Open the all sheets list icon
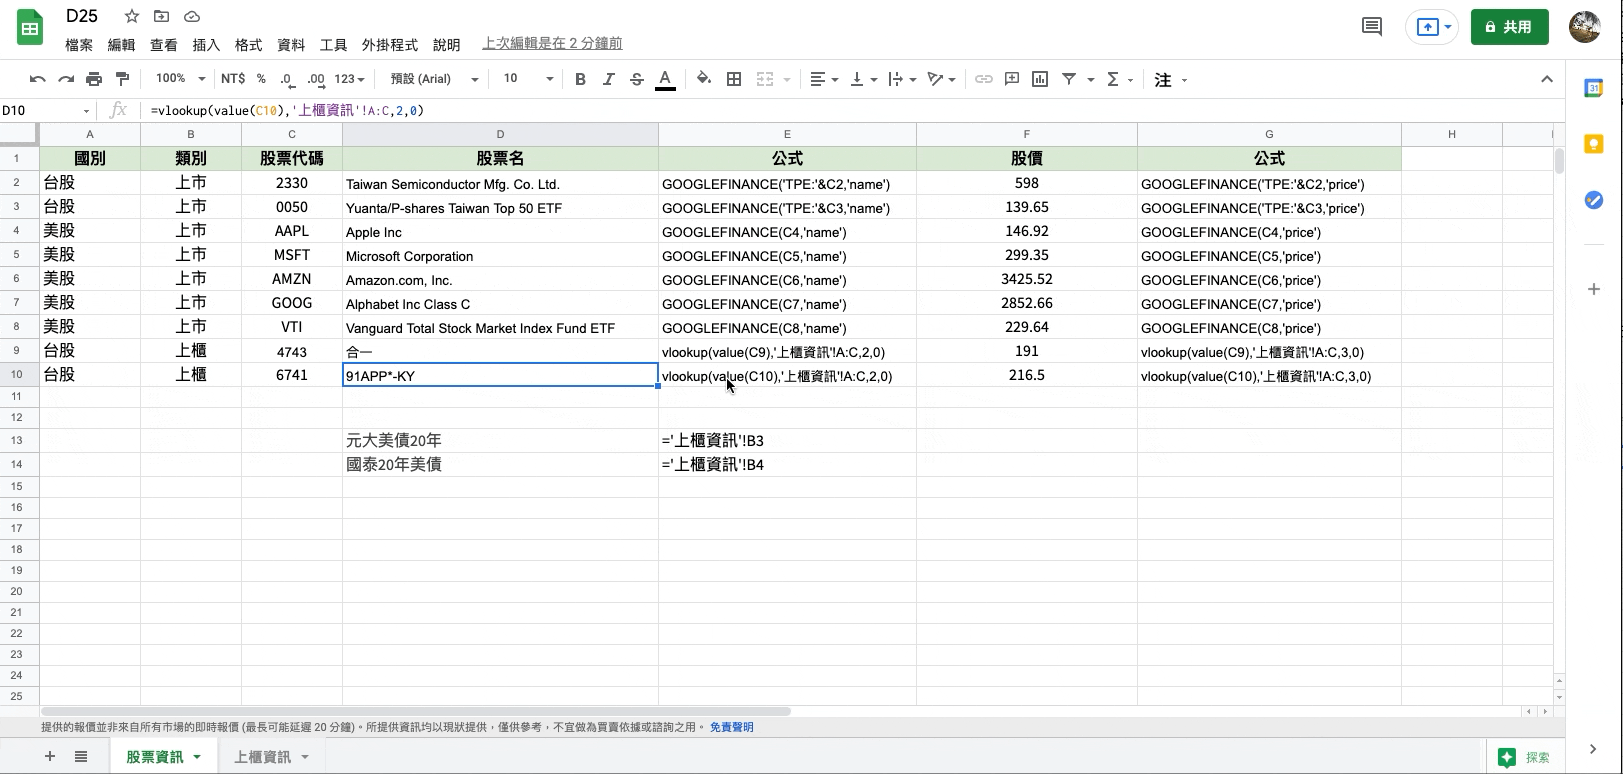 81,757
